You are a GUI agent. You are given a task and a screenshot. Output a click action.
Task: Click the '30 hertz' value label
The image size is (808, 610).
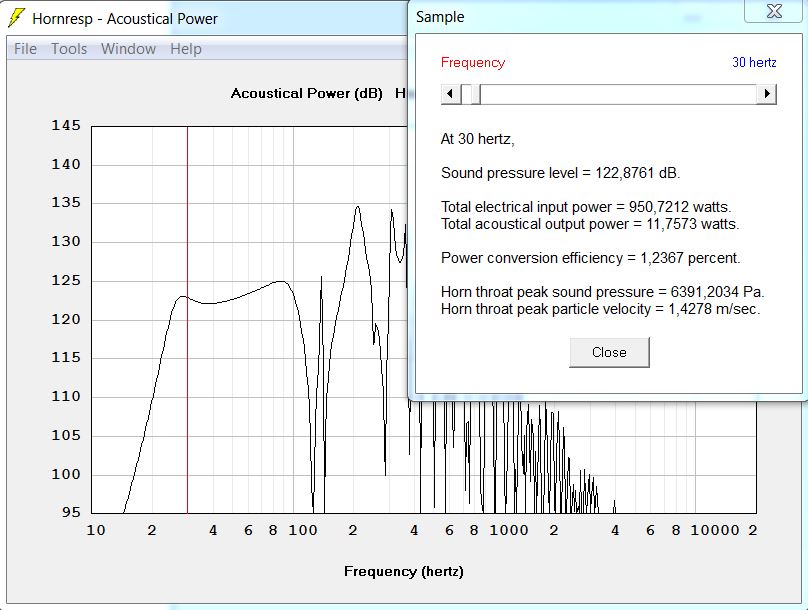click(x=754, y=62)
